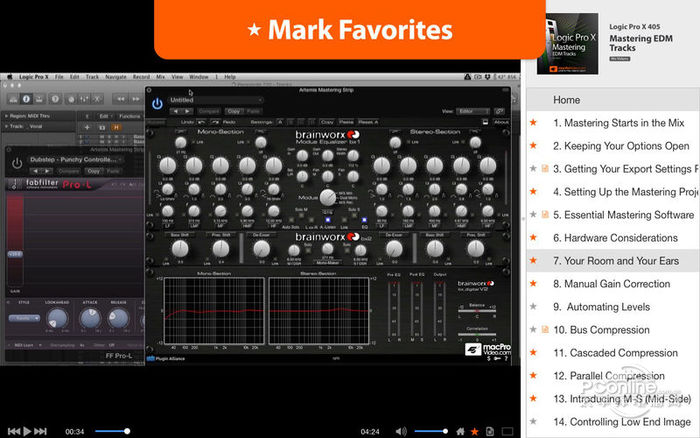Click the Logic fast-forward transport button
The image size is (700, 438).
pos(135,99)
